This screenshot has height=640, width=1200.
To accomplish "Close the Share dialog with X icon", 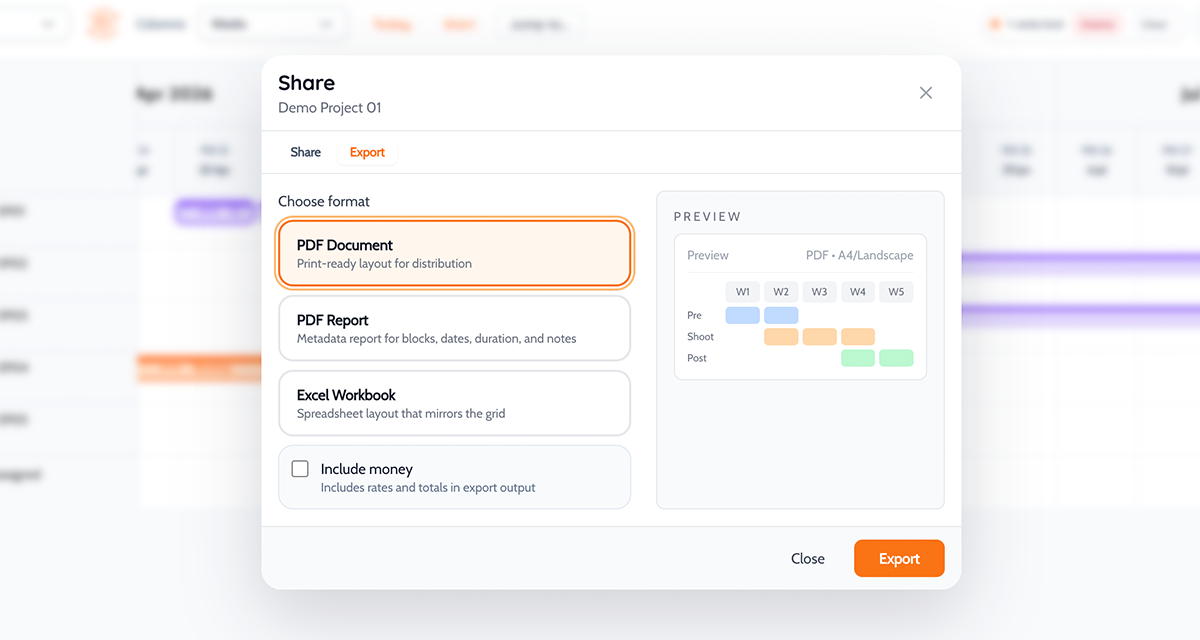I will click(925, 93).
